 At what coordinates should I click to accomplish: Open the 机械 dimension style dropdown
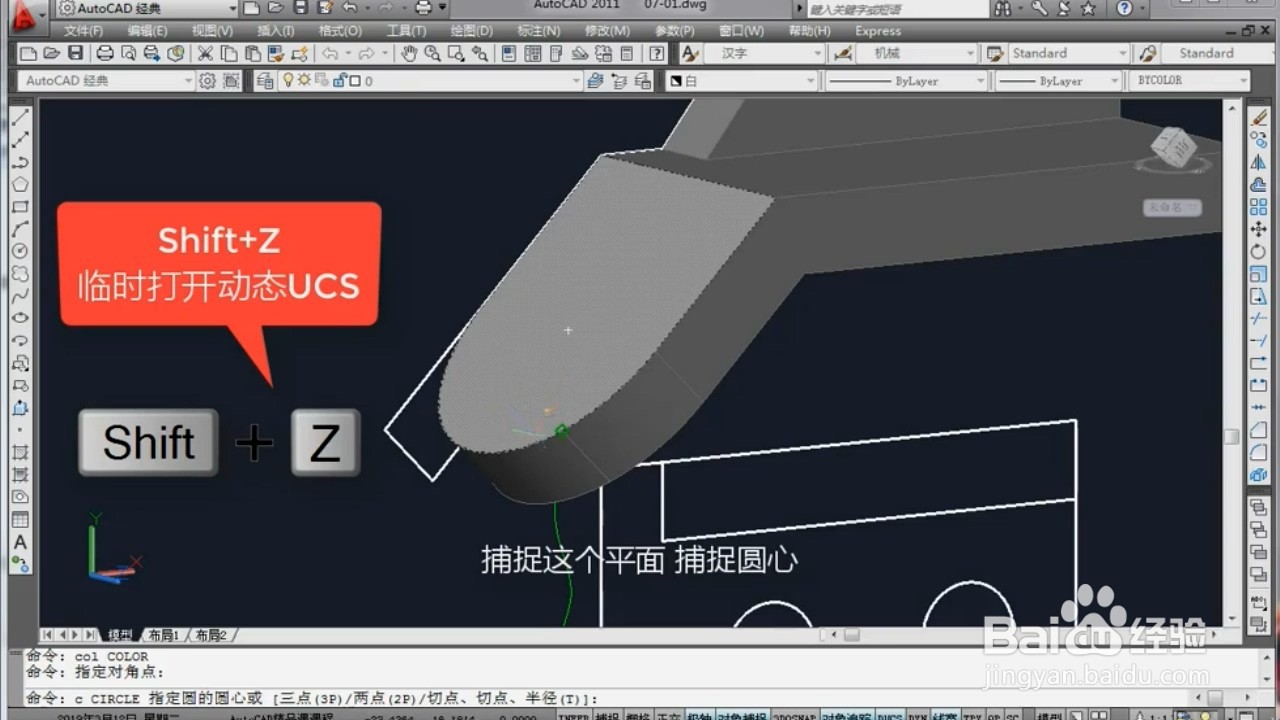917,53
